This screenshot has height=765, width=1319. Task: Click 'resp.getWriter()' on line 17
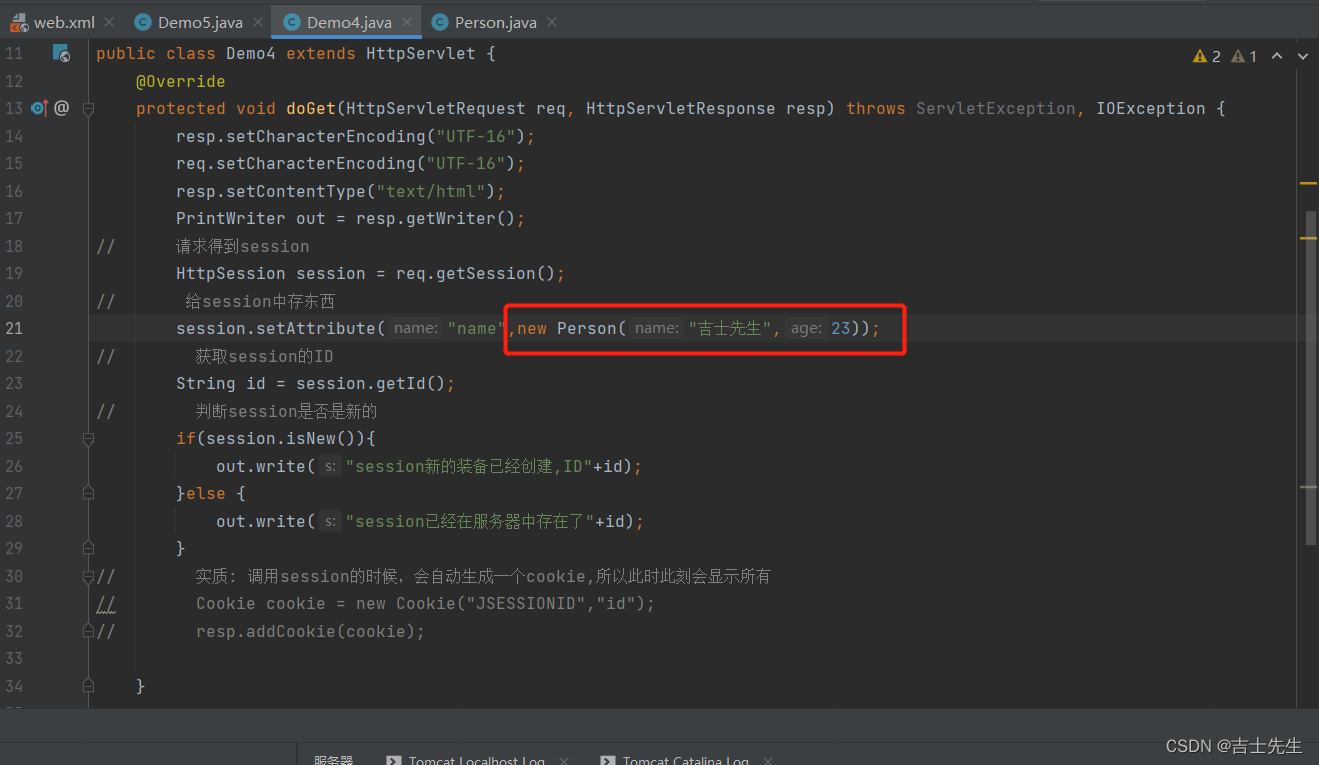(x=436, y=218)
